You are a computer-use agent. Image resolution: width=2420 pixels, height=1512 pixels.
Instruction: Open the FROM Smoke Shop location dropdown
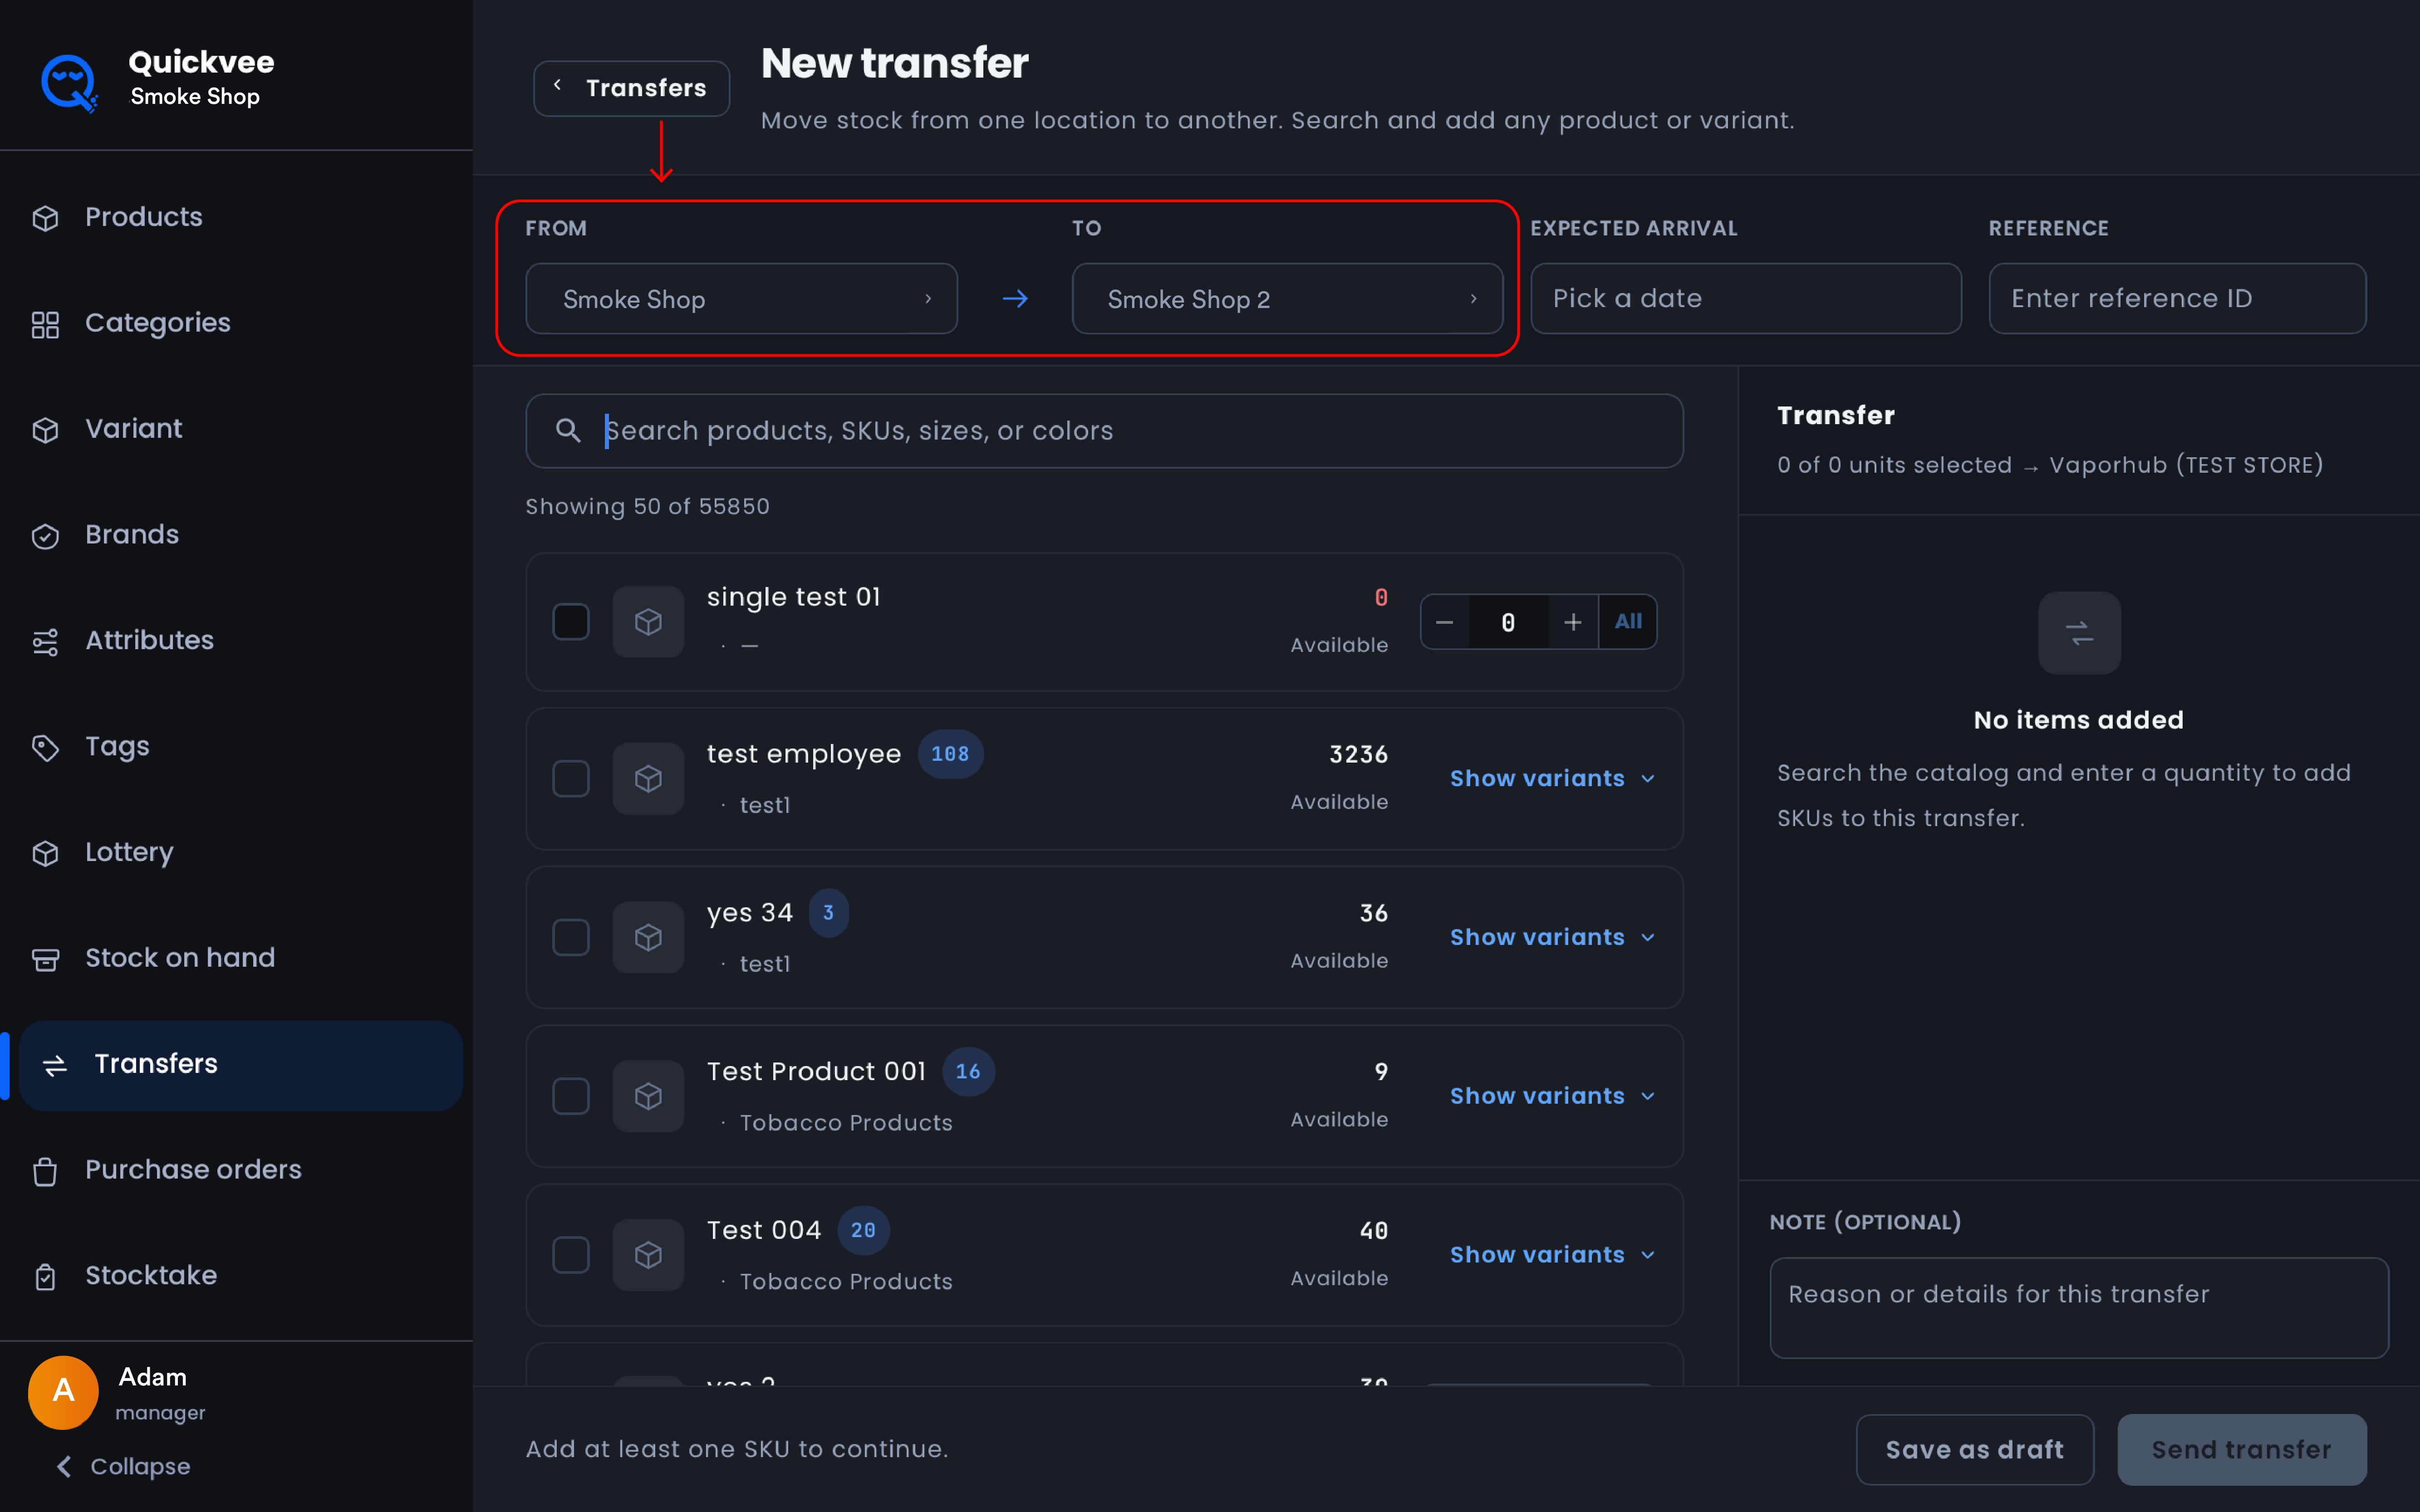741,298
